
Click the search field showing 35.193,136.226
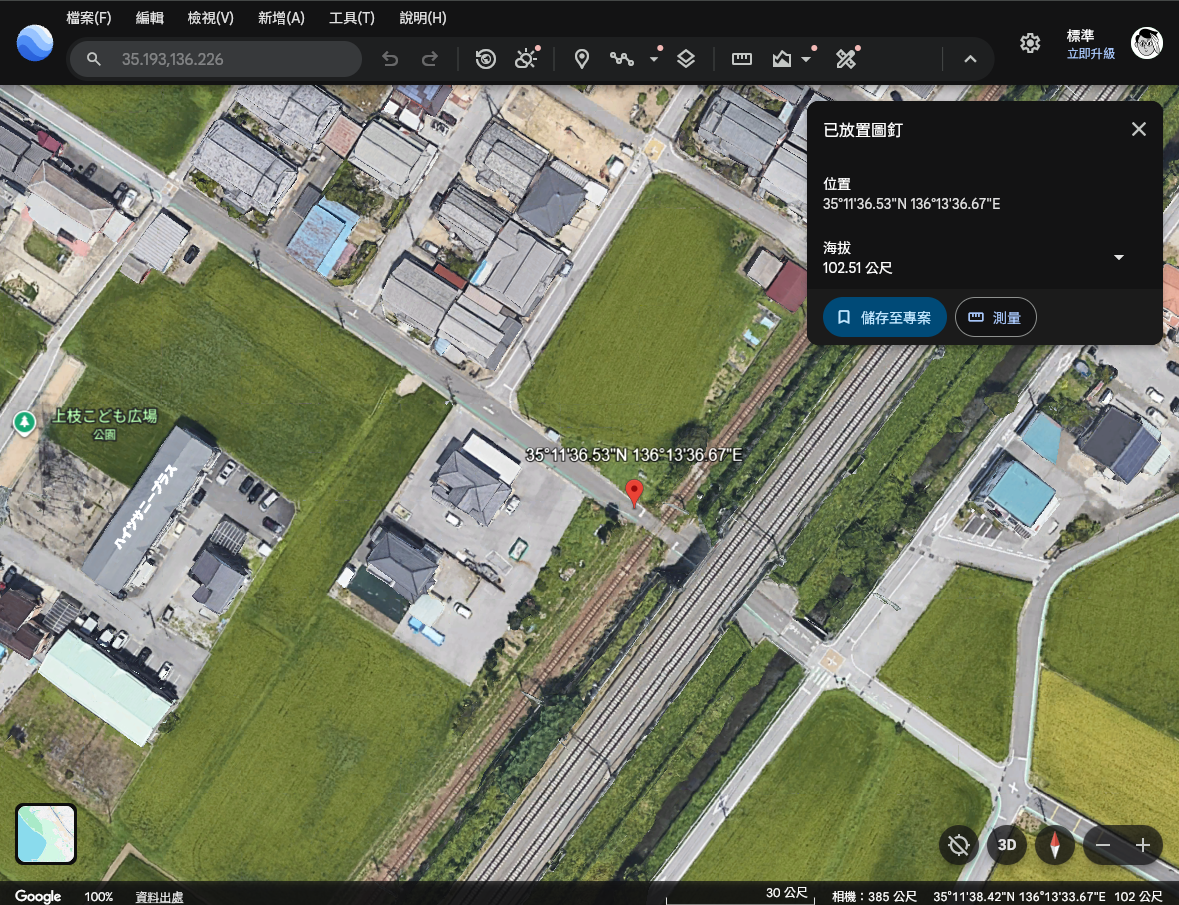[216, 59]
